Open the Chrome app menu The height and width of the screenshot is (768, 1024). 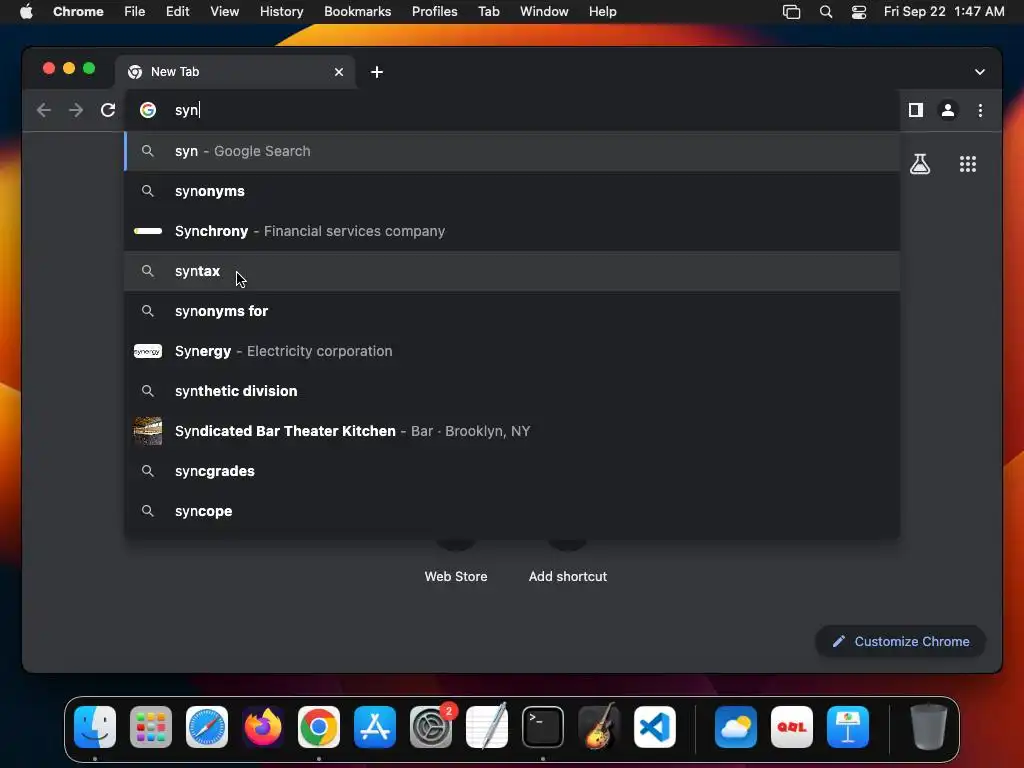click(78, 12)
